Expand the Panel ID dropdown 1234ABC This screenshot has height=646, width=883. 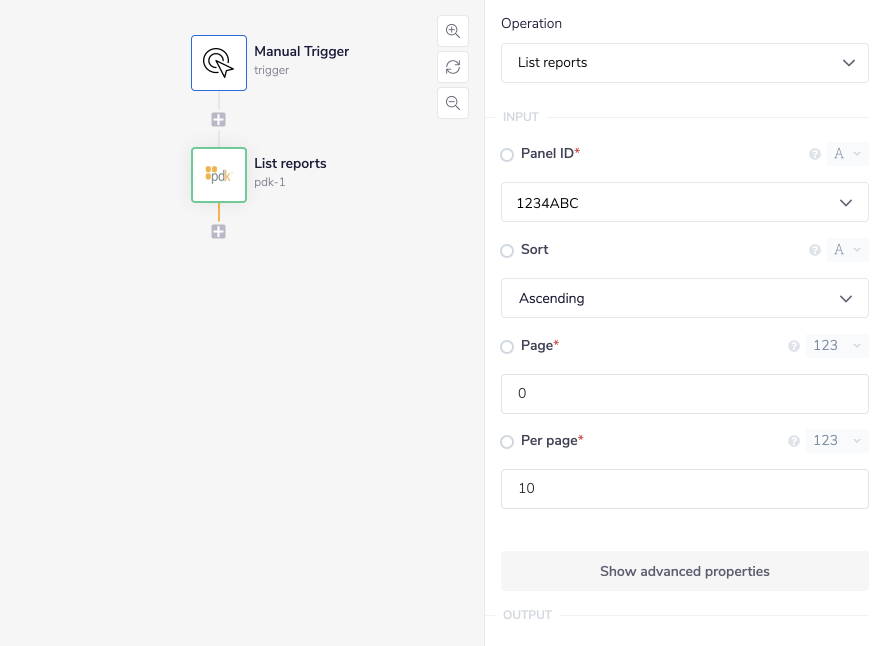click(x=684, y=203)
